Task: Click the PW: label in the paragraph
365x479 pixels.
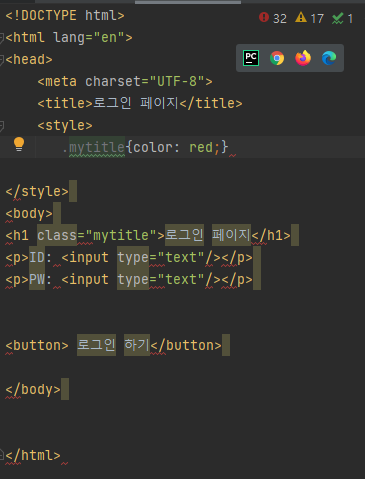Action: pos(41,279)
